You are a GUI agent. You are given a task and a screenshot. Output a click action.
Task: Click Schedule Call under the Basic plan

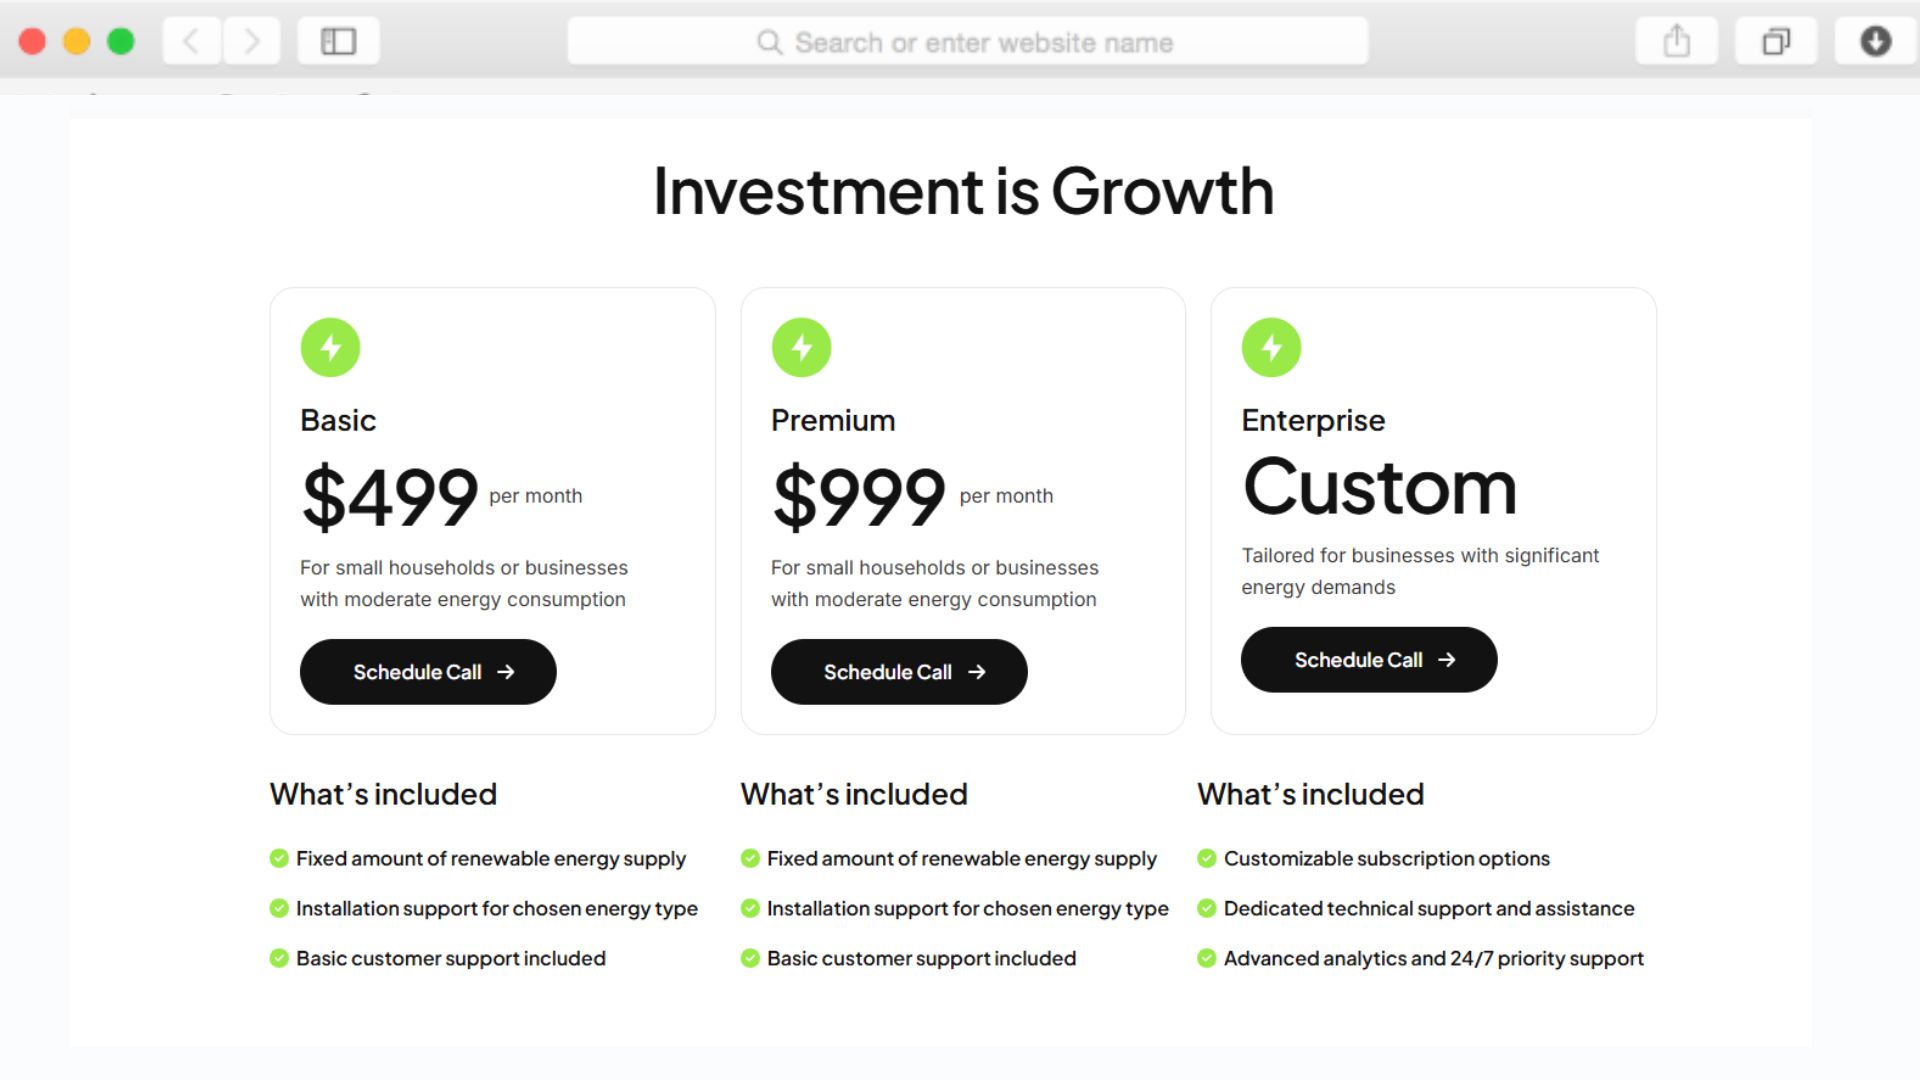(428, 672)
